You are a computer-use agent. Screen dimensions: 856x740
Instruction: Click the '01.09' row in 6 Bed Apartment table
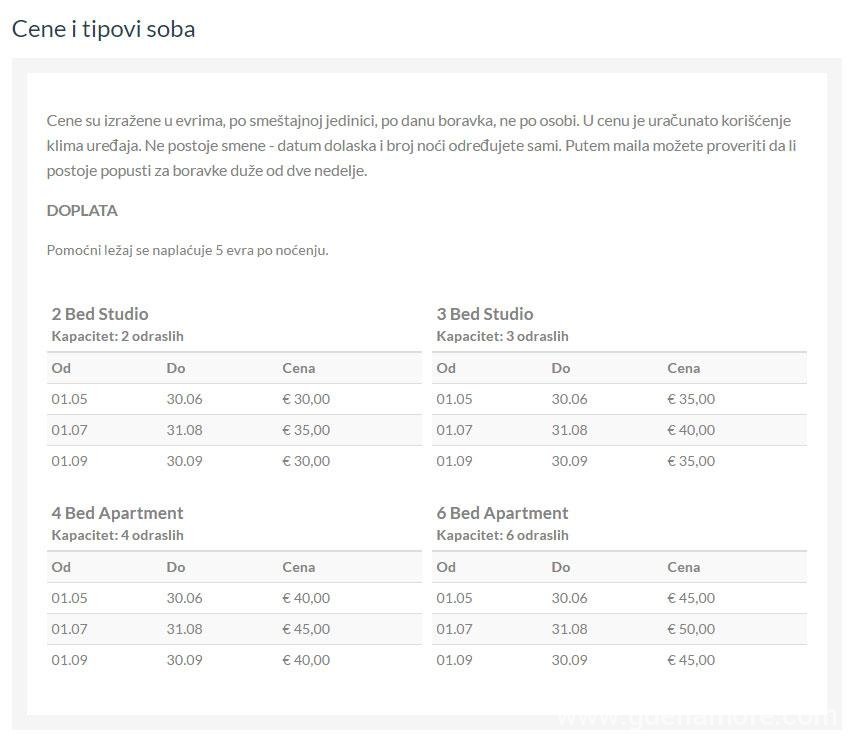[619, 660]
